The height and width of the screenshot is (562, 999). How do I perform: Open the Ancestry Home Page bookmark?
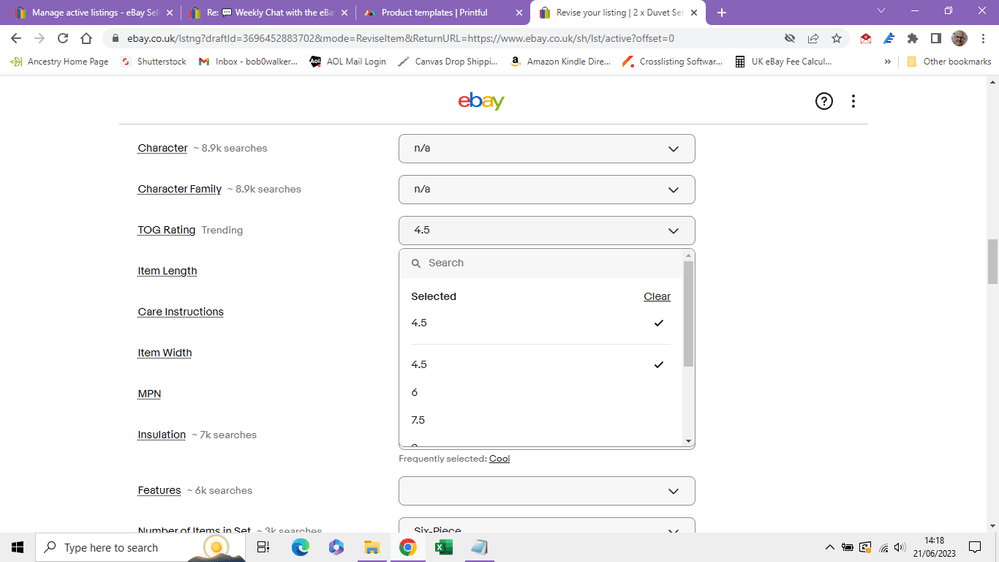[59, 62]
